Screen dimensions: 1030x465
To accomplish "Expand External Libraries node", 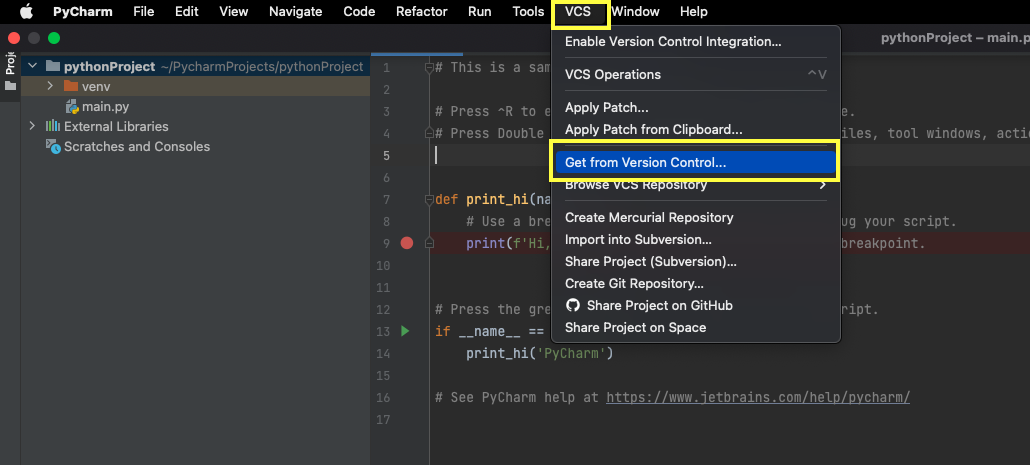I will point(32,126).
